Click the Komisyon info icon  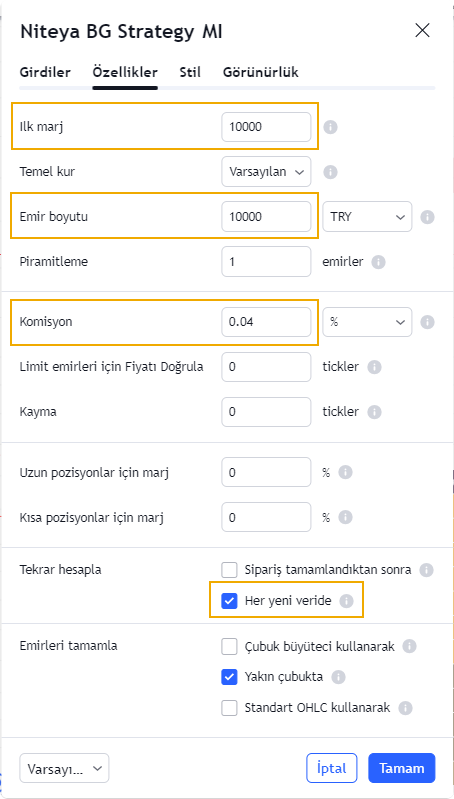[427, 322]
